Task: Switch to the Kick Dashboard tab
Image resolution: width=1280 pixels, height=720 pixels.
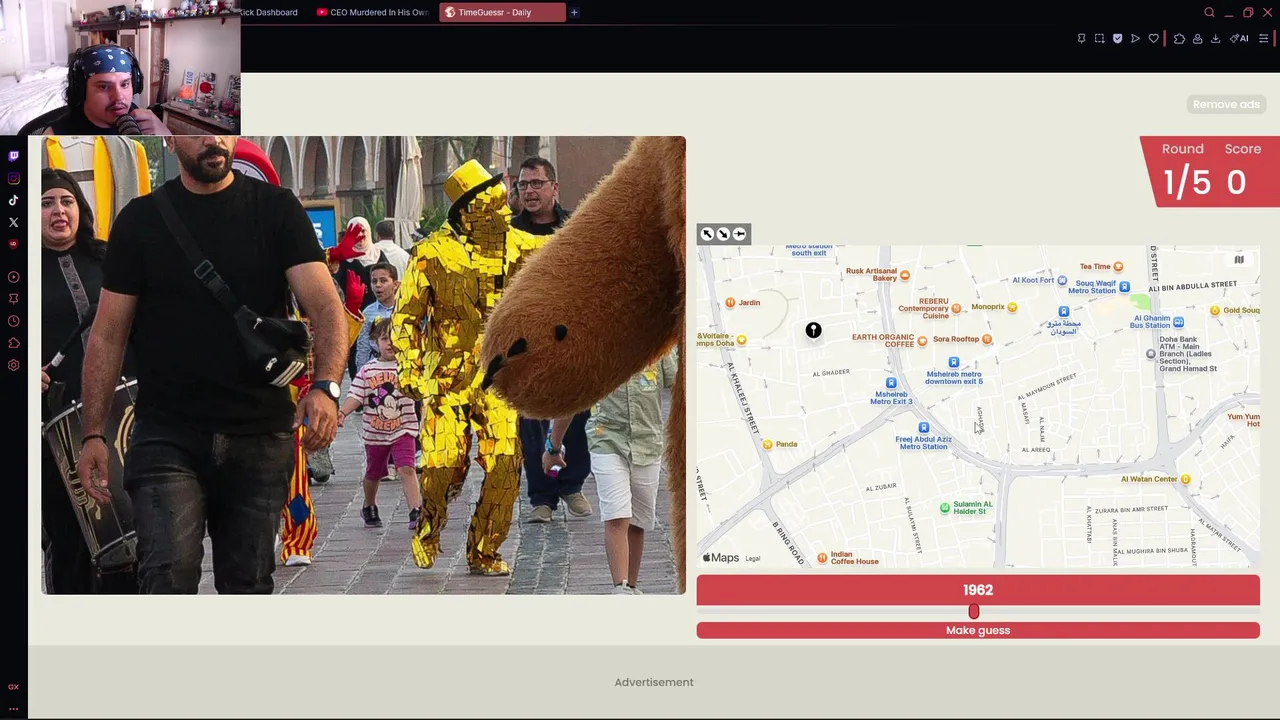Action: 268,12
